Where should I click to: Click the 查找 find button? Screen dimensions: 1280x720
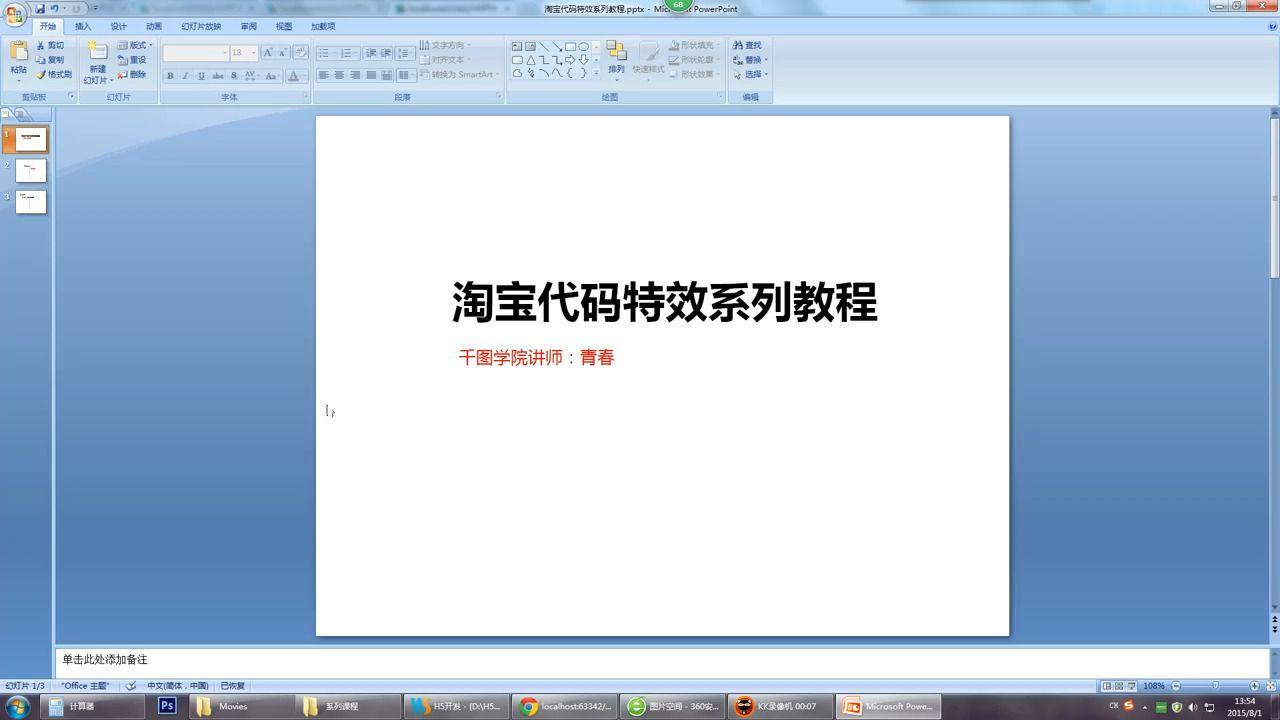point(748,45)
